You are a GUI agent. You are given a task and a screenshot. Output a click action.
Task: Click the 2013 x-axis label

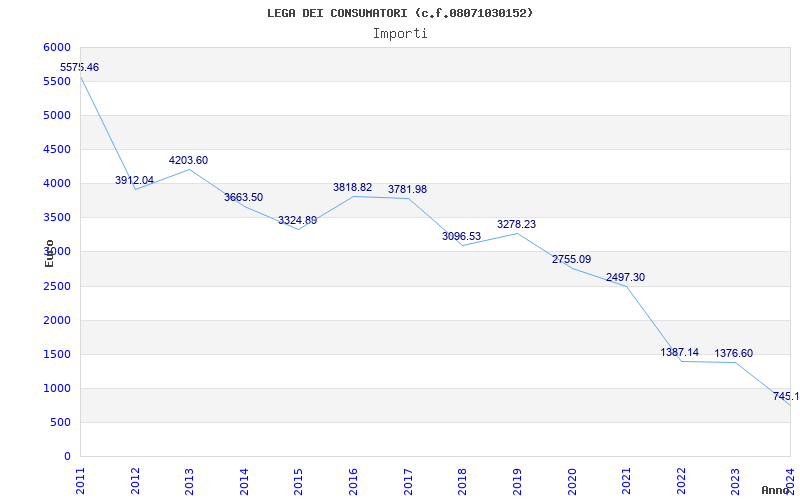pos(189,481)
